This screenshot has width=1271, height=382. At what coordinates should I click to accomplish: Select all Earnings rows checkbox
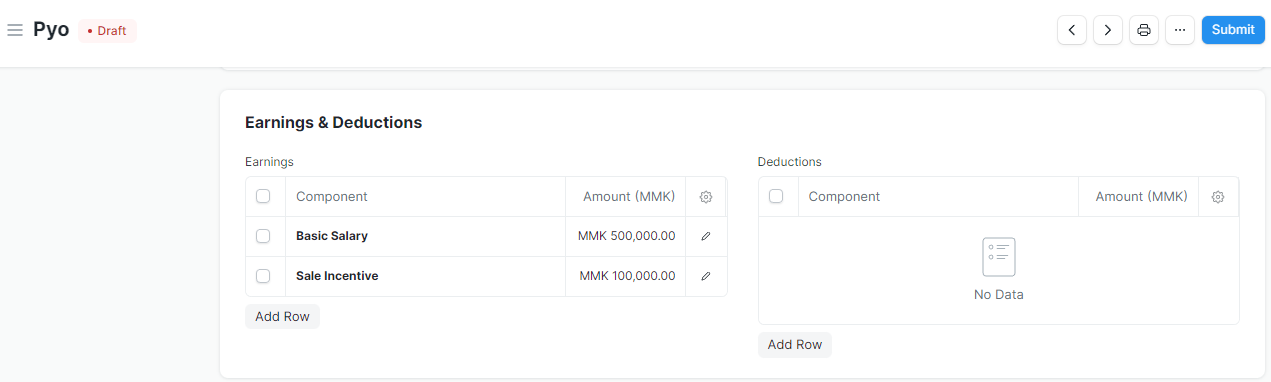click(x=263, y=196)
